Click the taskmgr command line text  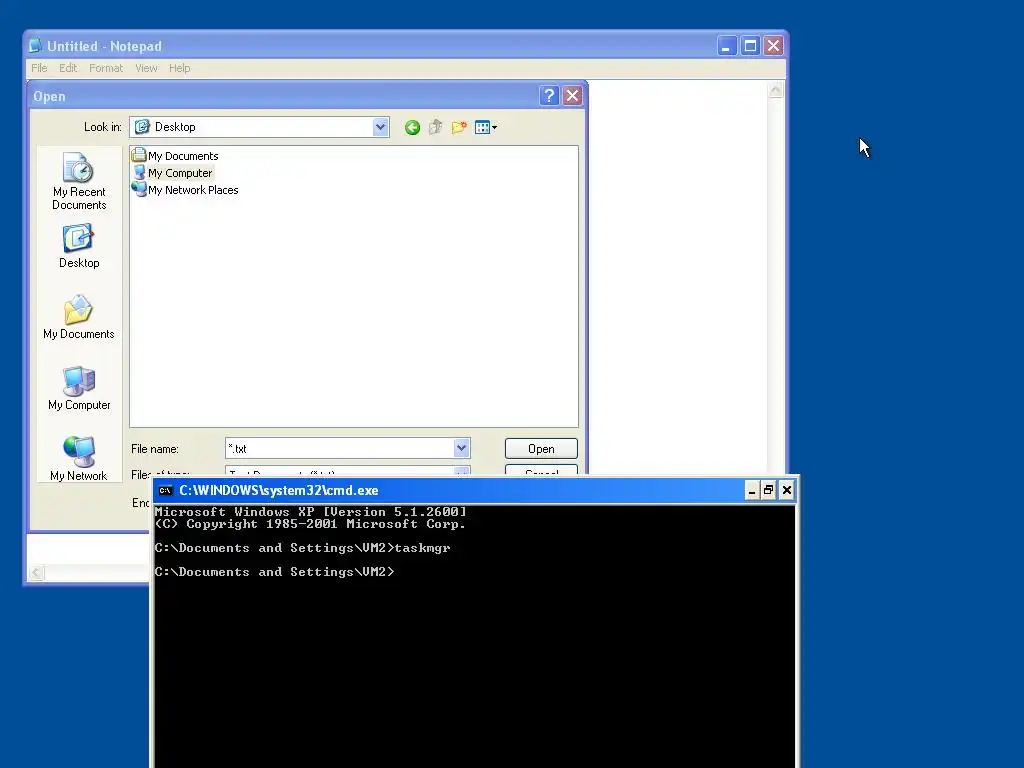coord(423,548)
